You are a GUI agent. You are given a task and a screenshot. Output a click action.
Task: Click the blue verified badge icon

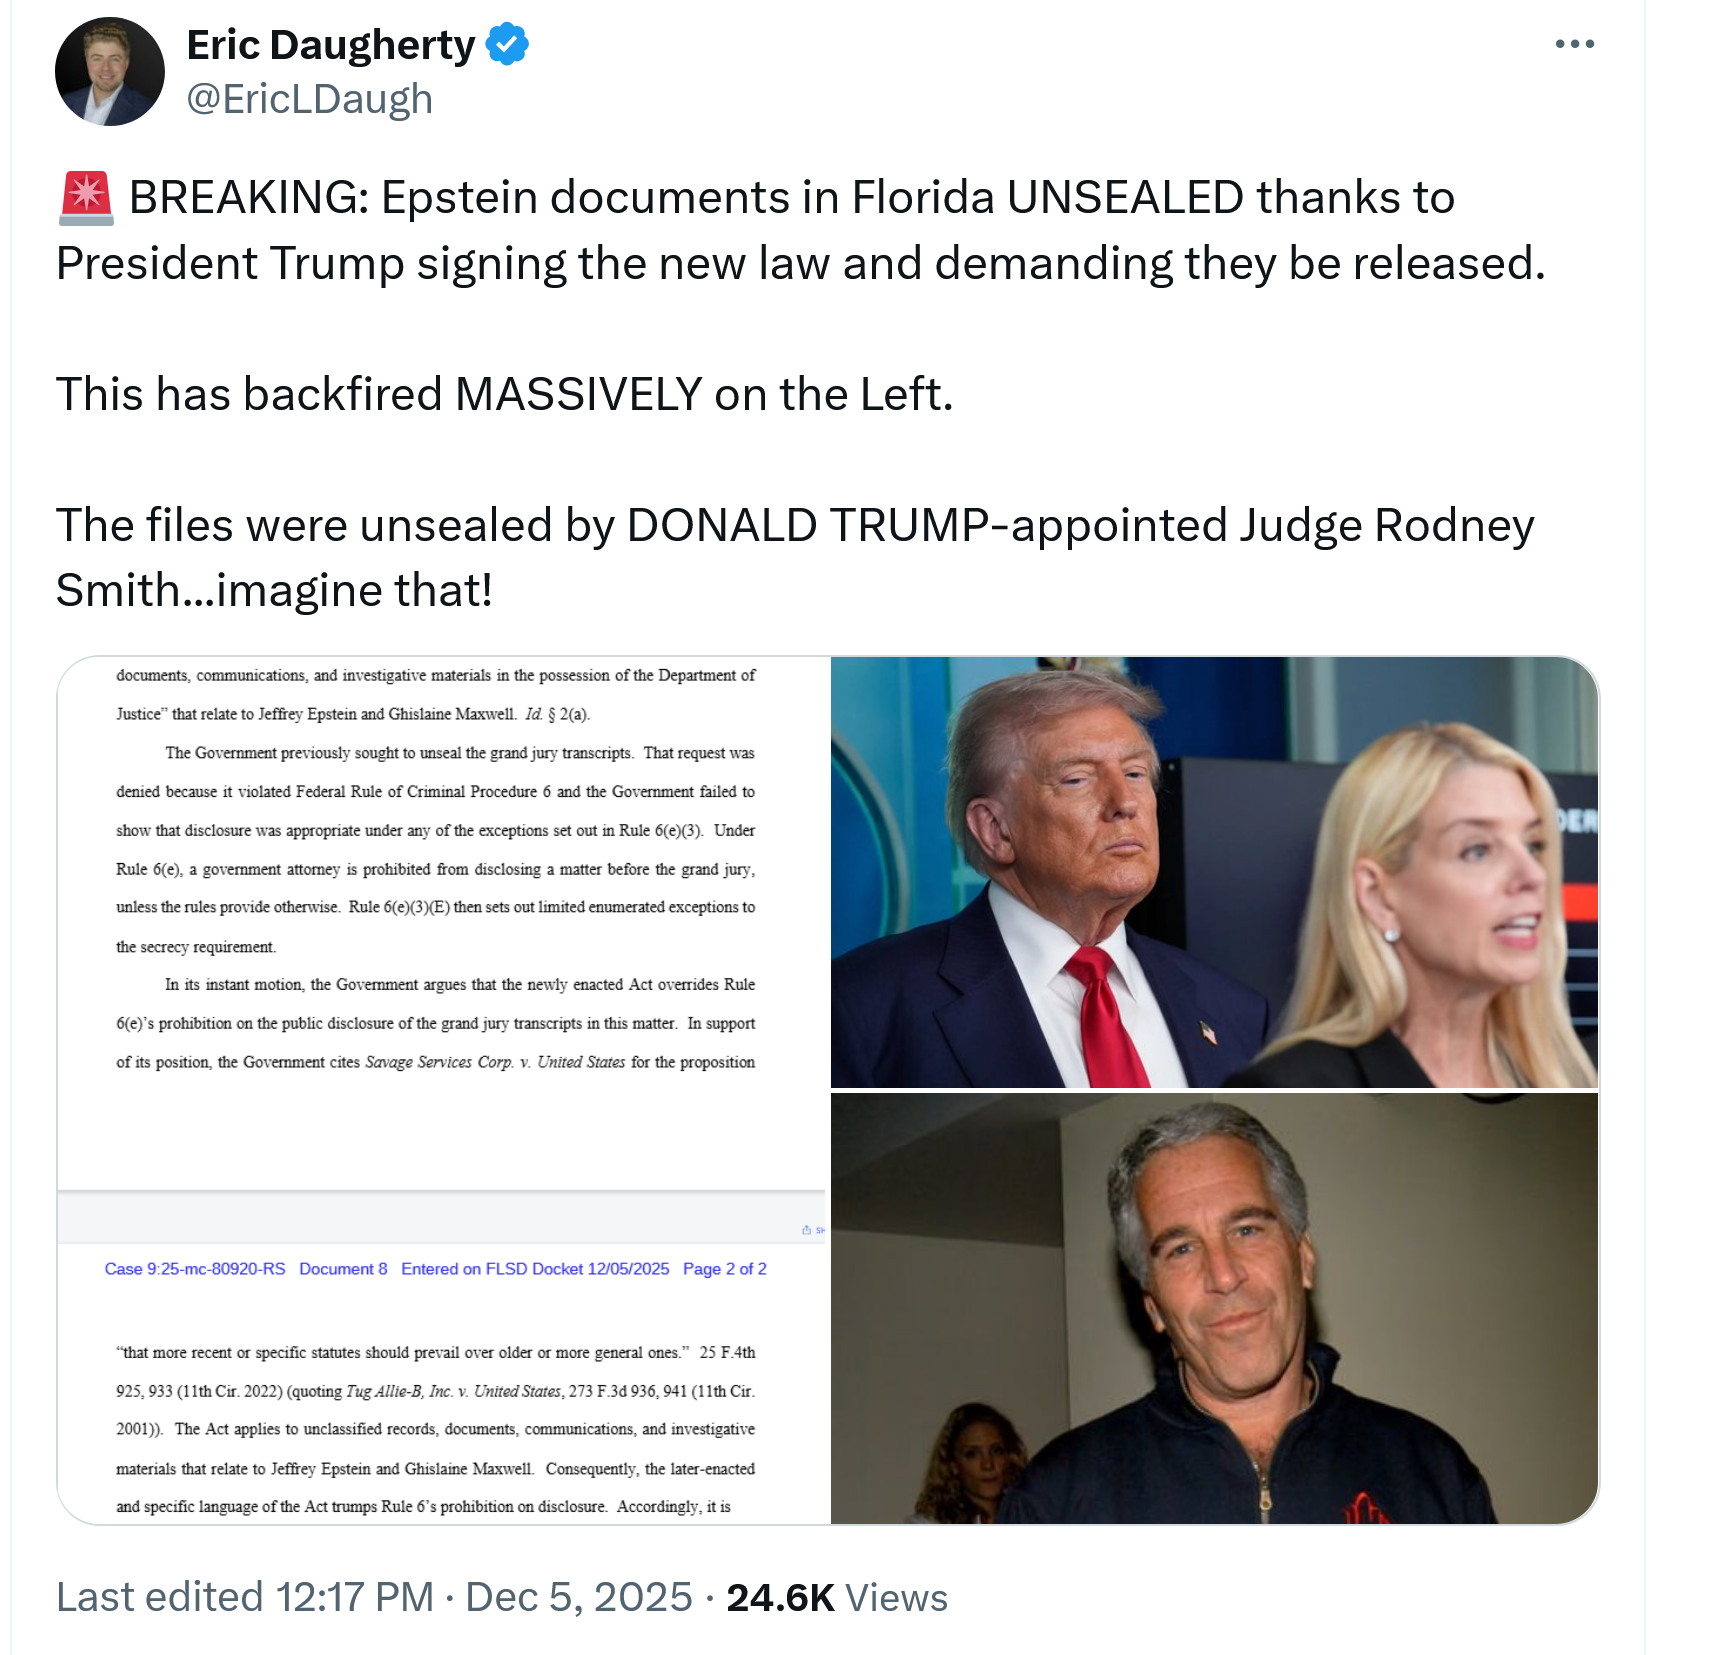[507, 45]
